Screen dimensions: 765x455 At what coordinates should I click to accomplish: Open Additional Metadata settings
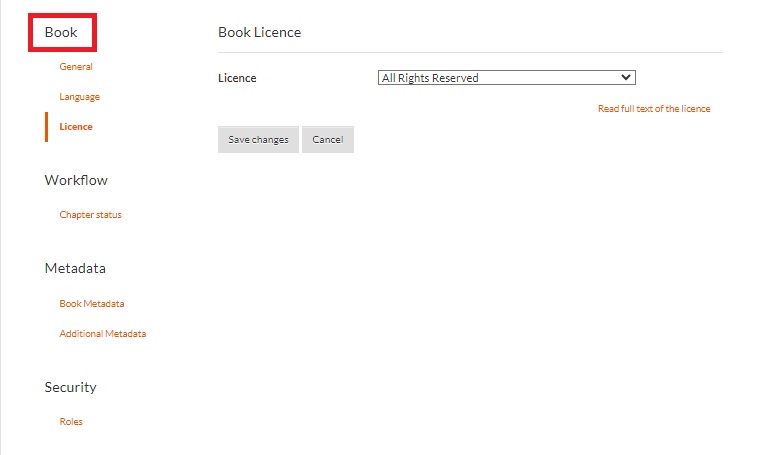pyautogui.click(x=103, y=334)
